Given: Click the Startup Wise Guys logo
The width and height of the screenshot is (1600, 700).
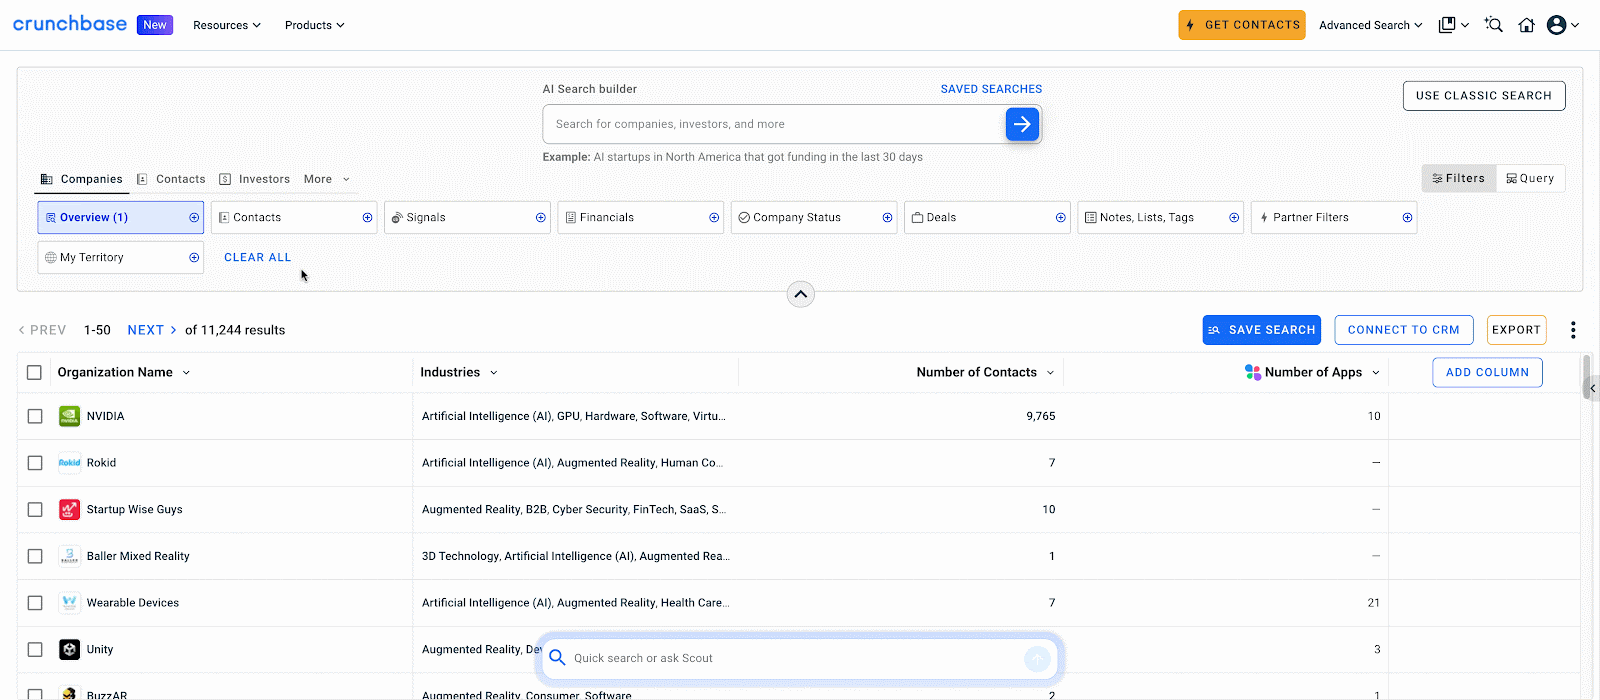Looking at the screenshot, I should coord(69,509).
